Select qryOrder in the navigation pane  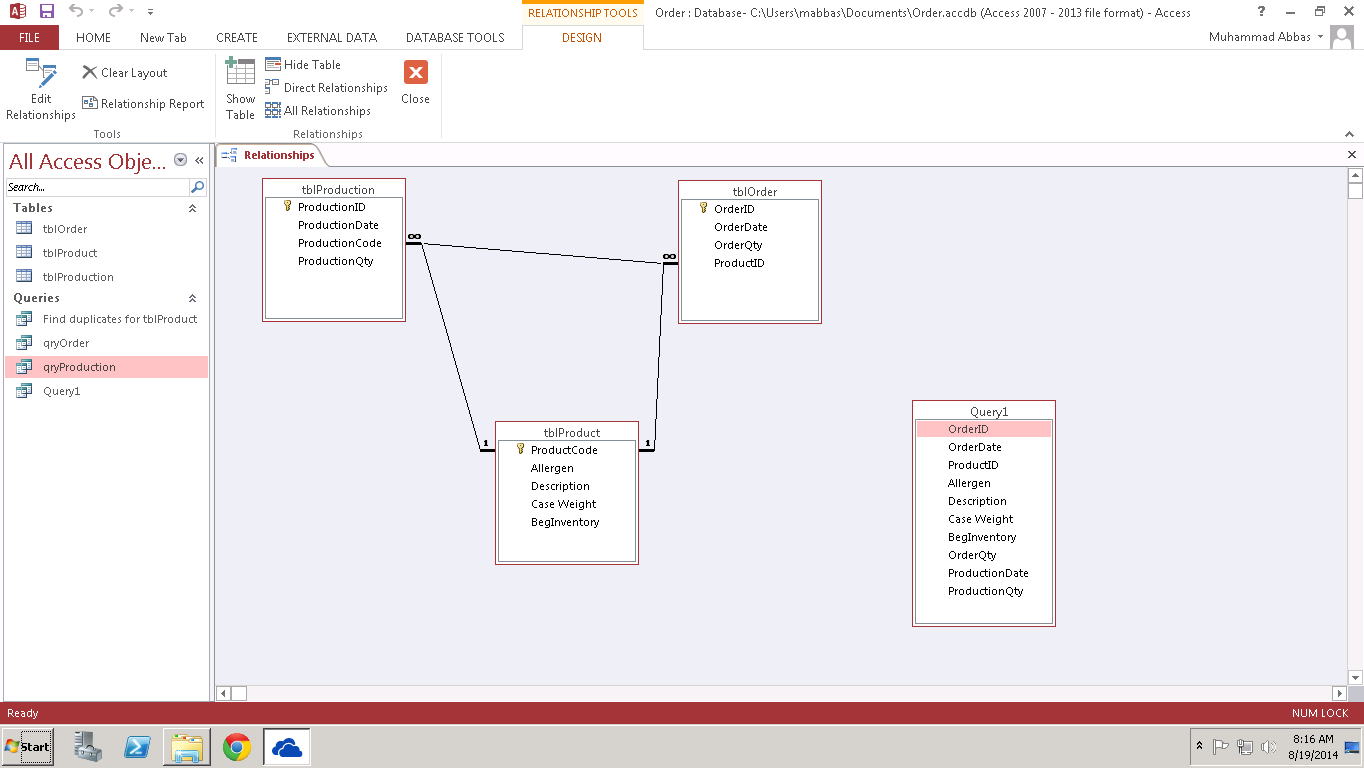[x=106, y=343]
